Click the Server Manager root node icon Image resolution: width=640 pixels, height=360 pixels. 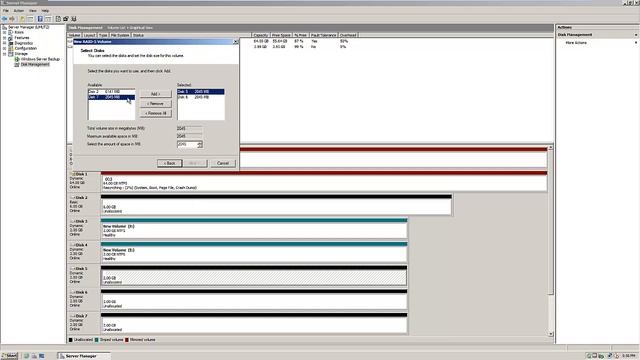point(4,27)
